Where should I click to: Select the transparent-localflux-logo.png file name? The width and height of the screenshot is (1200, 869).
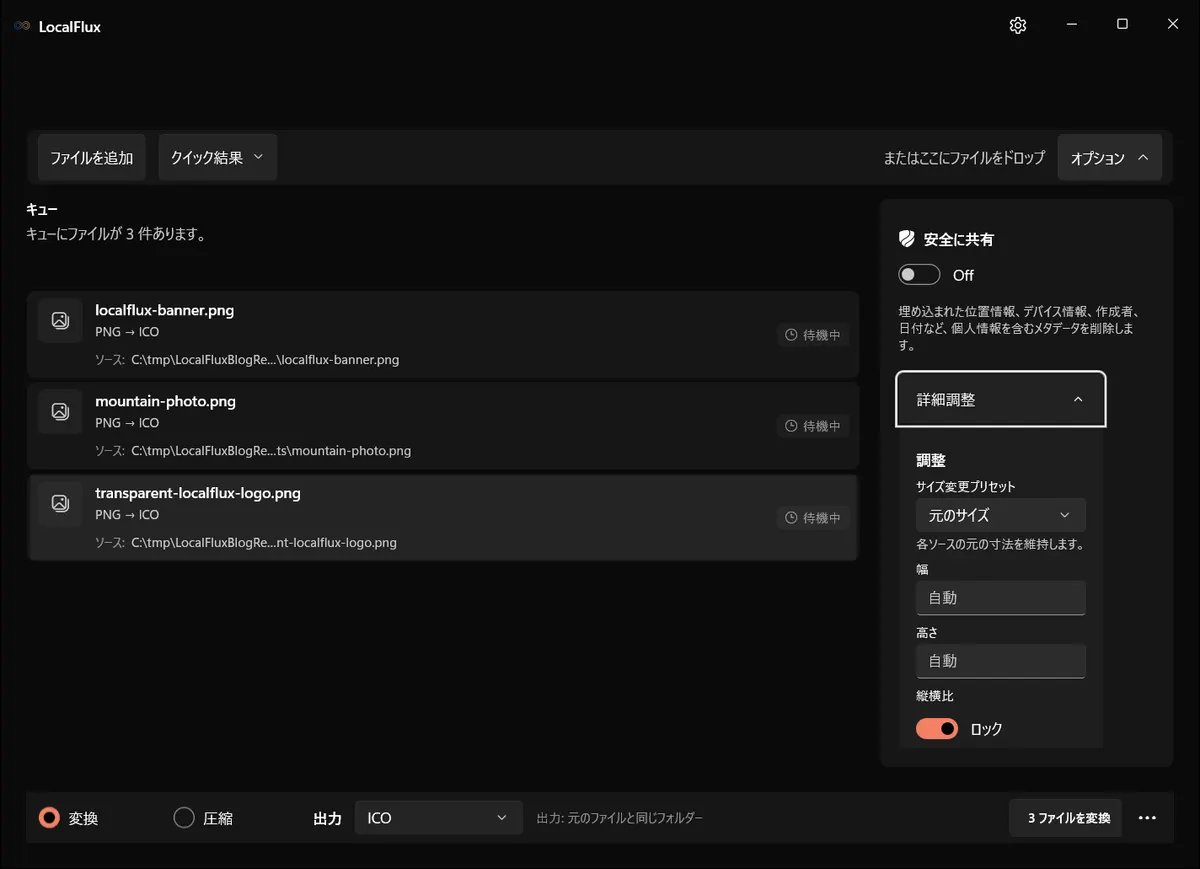tap(198, 493)
